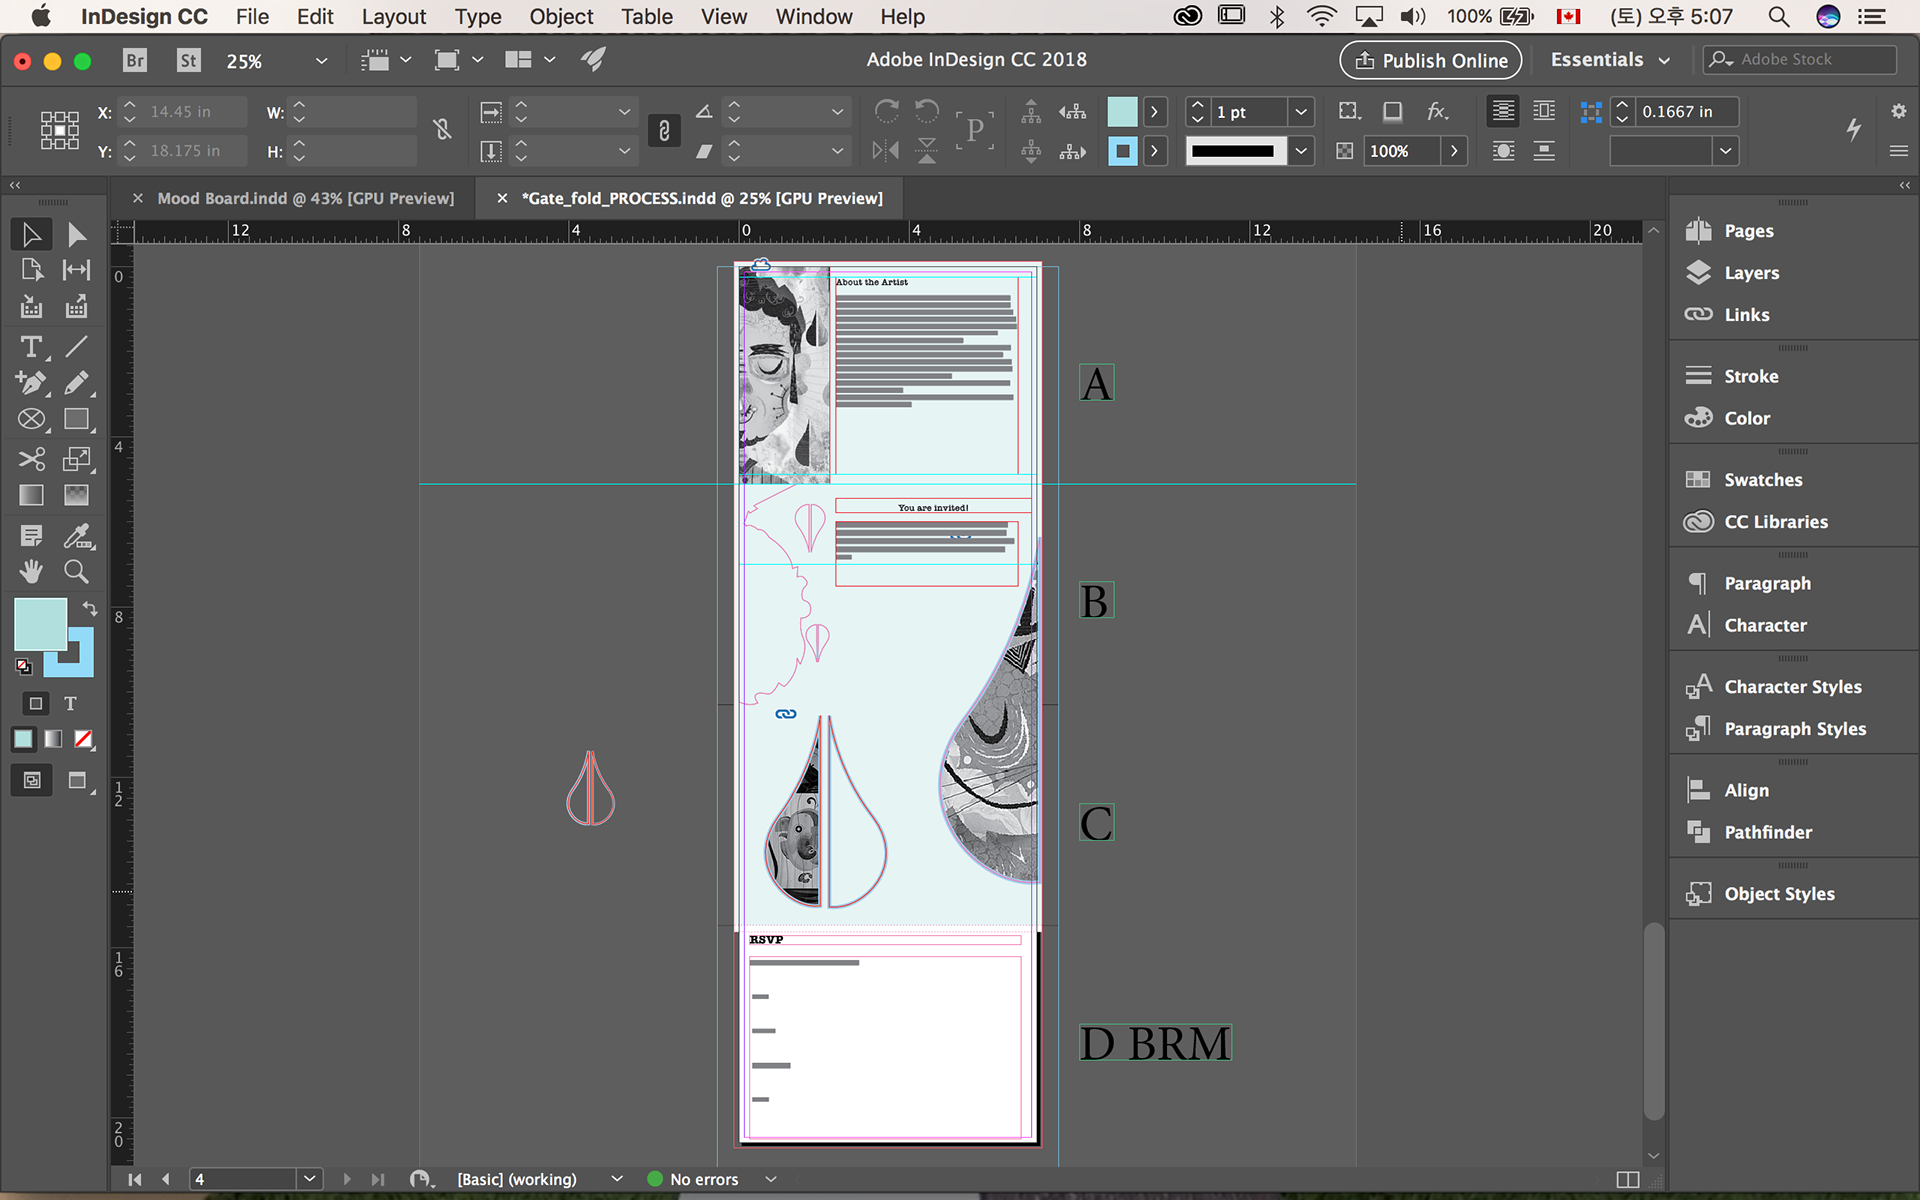Toggle formatting affects text button

(x=70, y=703)
